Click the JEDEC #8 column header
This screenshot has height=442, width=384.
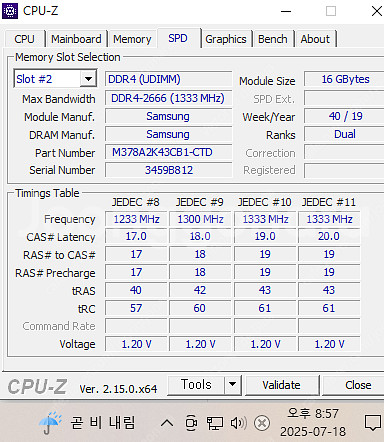coord(136,202)
